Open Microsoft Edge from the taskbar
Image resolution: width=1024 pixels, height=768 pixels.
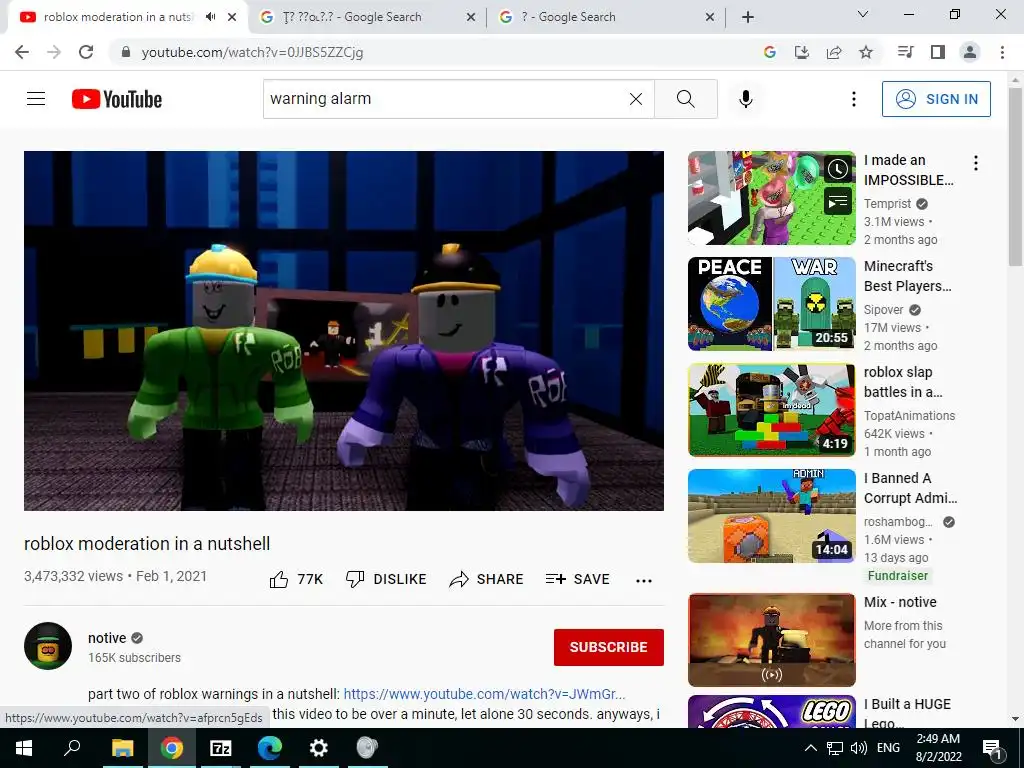[270, 748]
